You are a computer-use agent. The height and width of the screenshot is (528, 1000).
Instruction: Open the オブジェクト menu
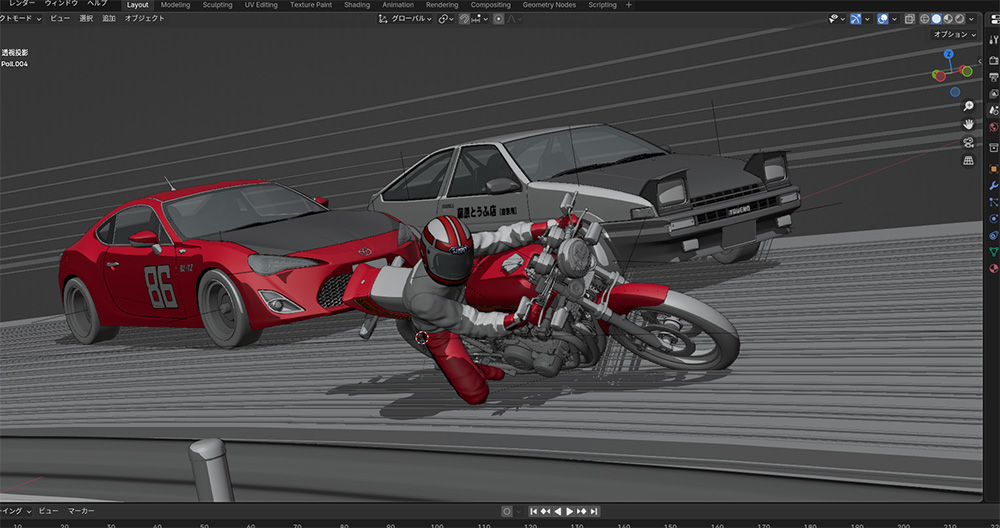[x=144, y=19]
